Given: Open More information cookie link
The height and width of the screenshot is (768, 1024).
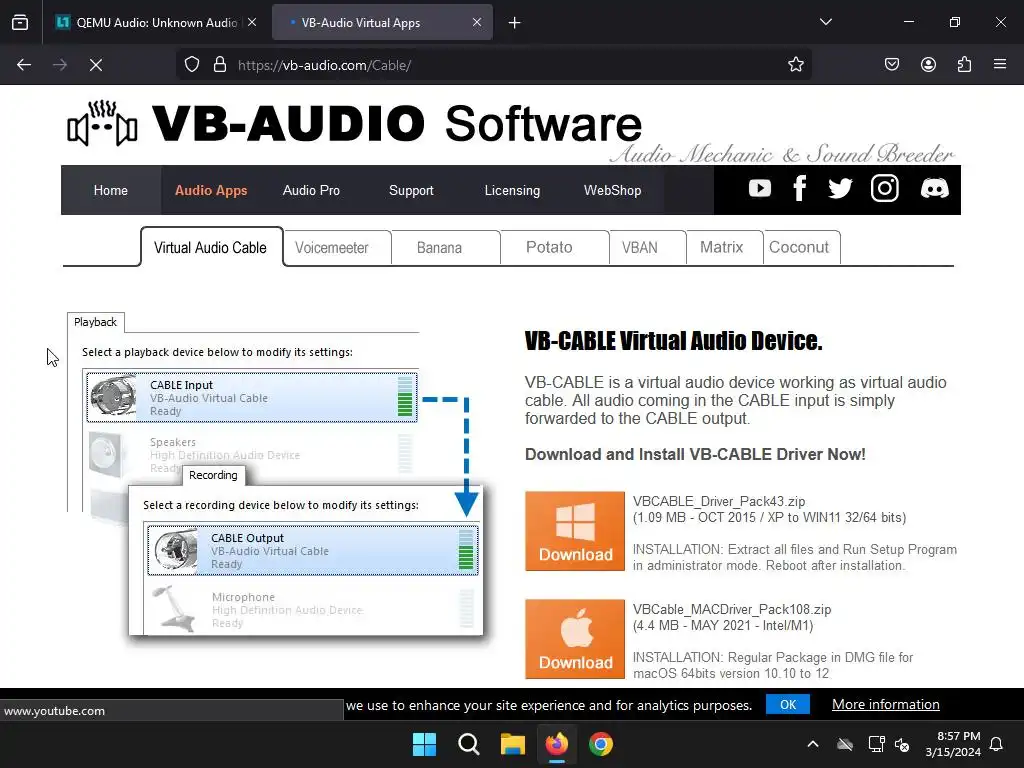Looking at the screenshot, I should pos(886,705).
